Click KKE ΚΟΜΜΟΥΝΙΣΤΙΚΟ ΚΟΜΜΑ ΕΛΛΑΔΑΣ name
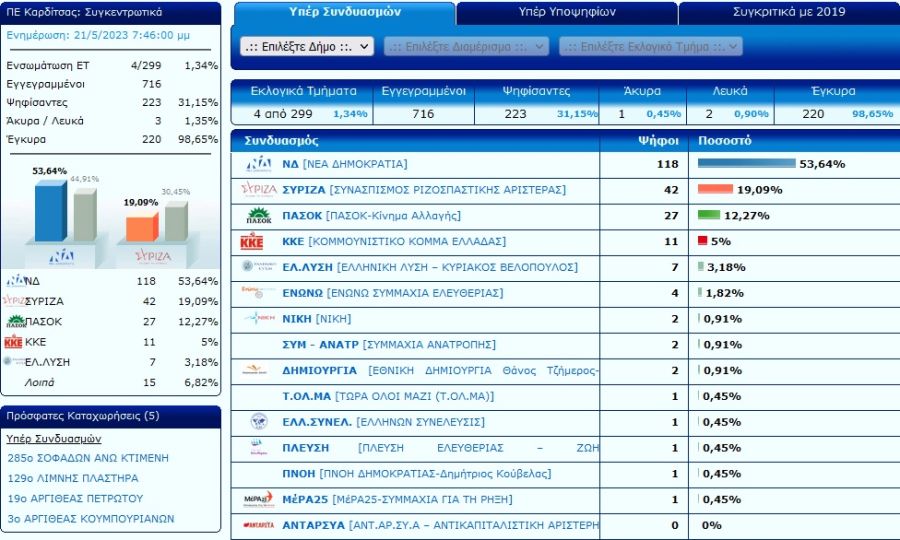The image size is (900, 540). pyautogui.click(x=394, y=242)
